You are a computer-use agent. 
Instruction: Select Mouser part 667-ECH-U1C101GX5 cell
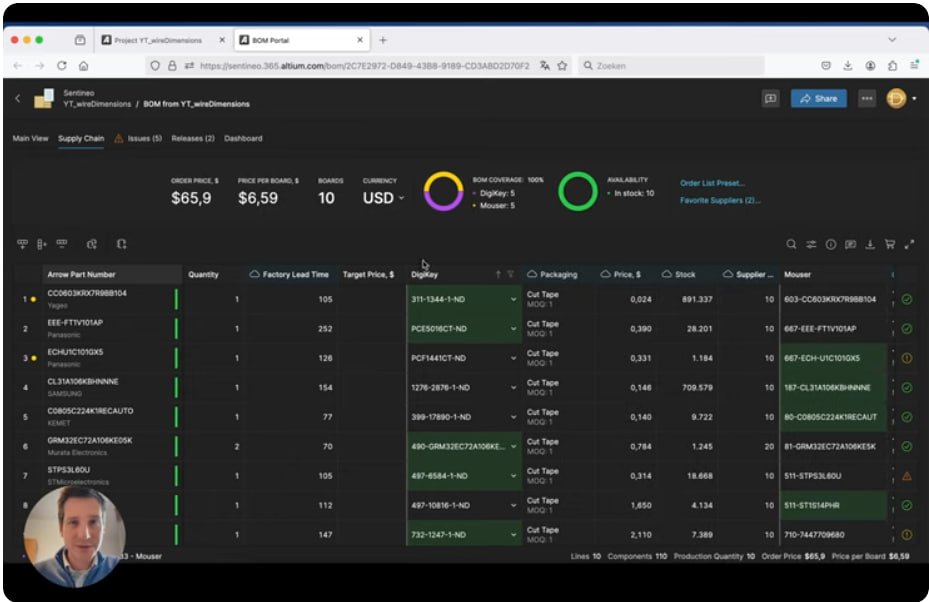pyautogui.click(x=833, y=358)
